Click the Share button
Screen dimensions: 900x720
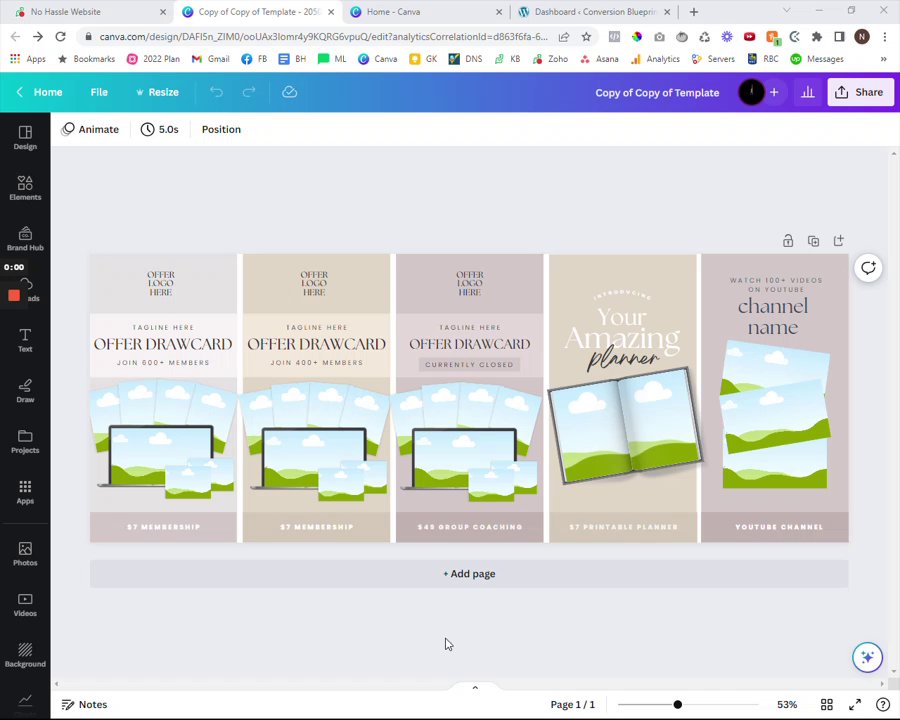tap(860, 92)
